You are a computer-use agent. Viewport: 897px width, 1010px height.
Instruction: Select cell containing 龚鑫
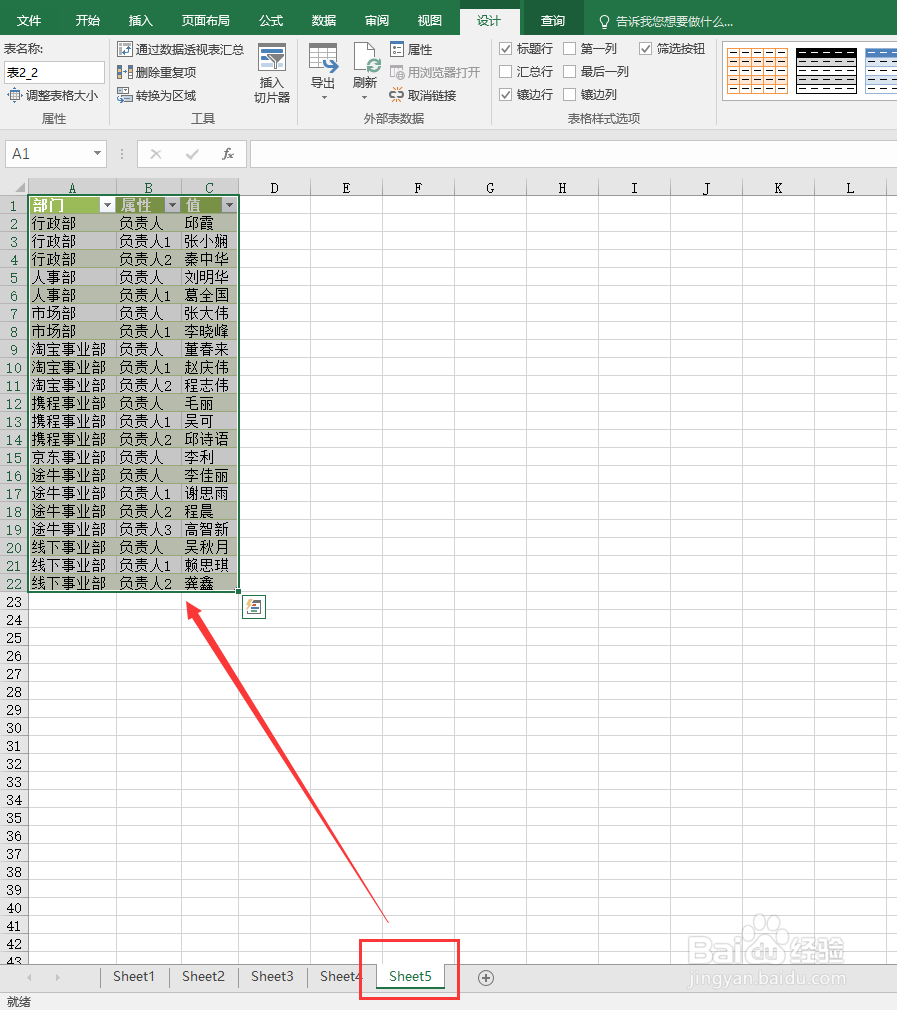click(x=210, y=583)
